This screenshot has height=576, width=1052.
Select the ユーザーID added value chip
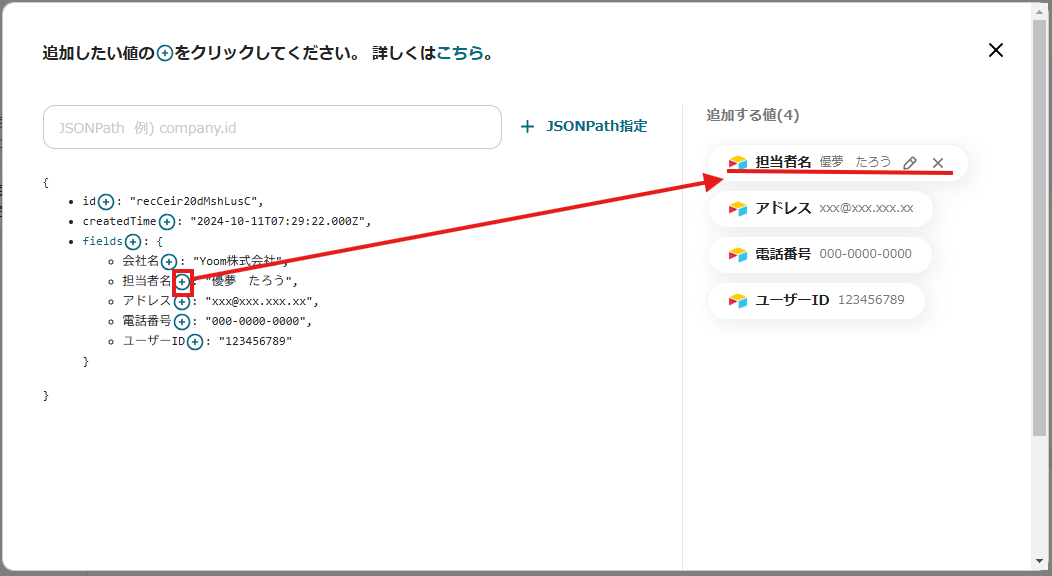tap(816, 300)
